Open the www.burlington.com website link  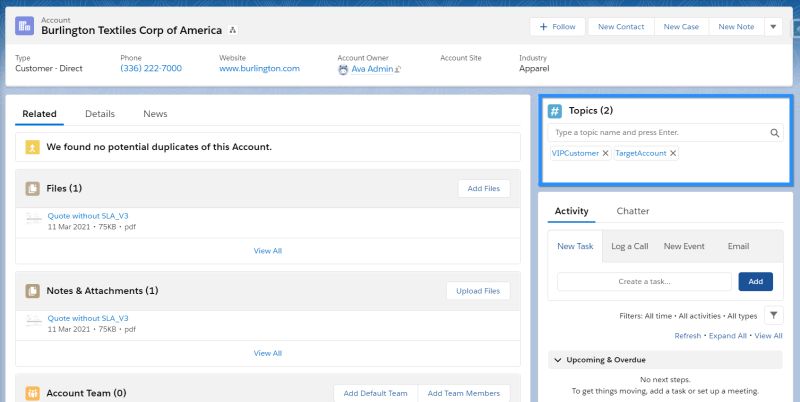tap(260, 68)
